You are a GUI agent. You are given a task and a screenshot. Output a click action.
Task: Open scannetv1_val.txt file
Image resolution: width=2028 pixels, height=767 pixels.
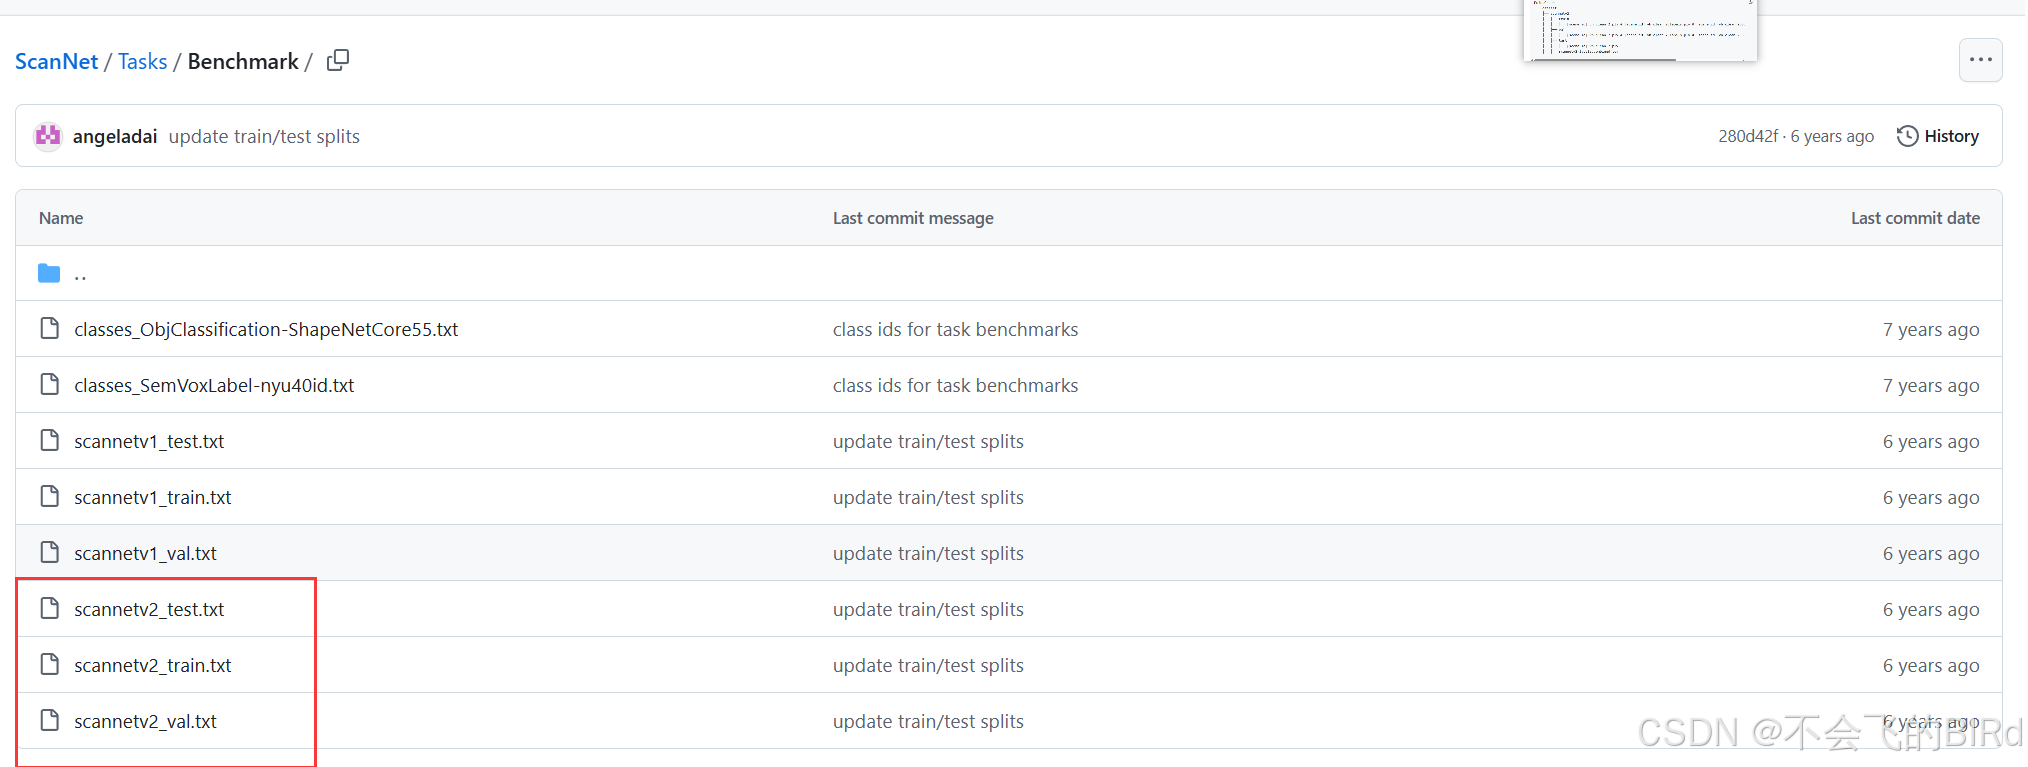[x=145, y=553]
